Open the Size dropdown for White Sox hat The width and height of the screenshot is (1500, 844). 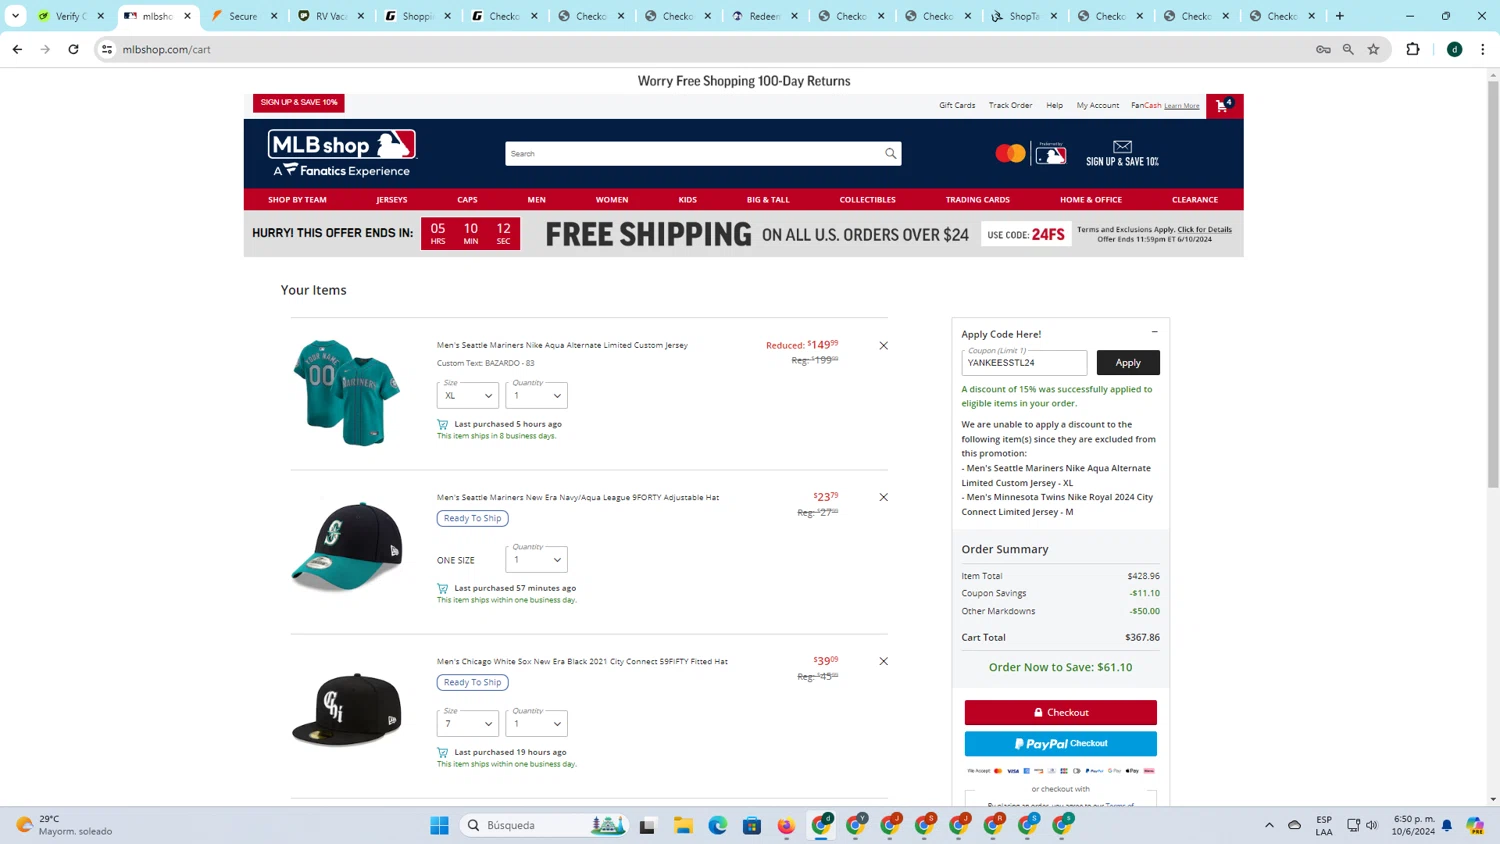pos(467,723)
